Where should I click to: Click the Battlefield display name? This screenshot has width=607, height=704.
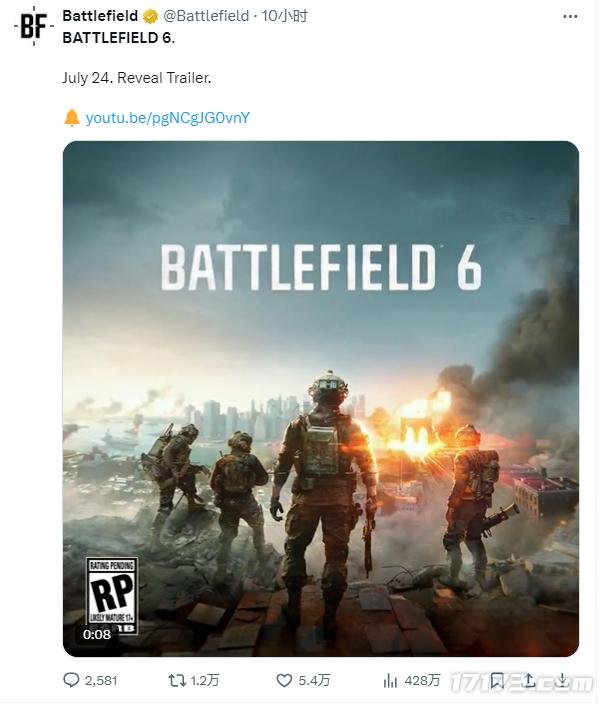100,16
